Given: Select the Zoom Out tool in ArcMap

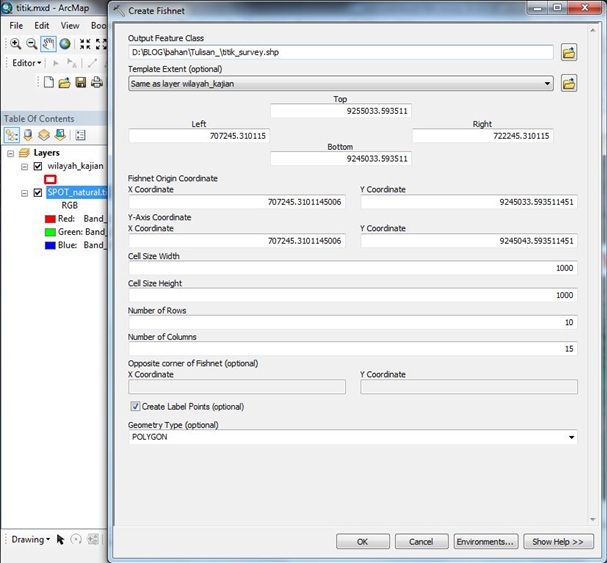Looking at the screenshot, I should [x=32, y=44].
